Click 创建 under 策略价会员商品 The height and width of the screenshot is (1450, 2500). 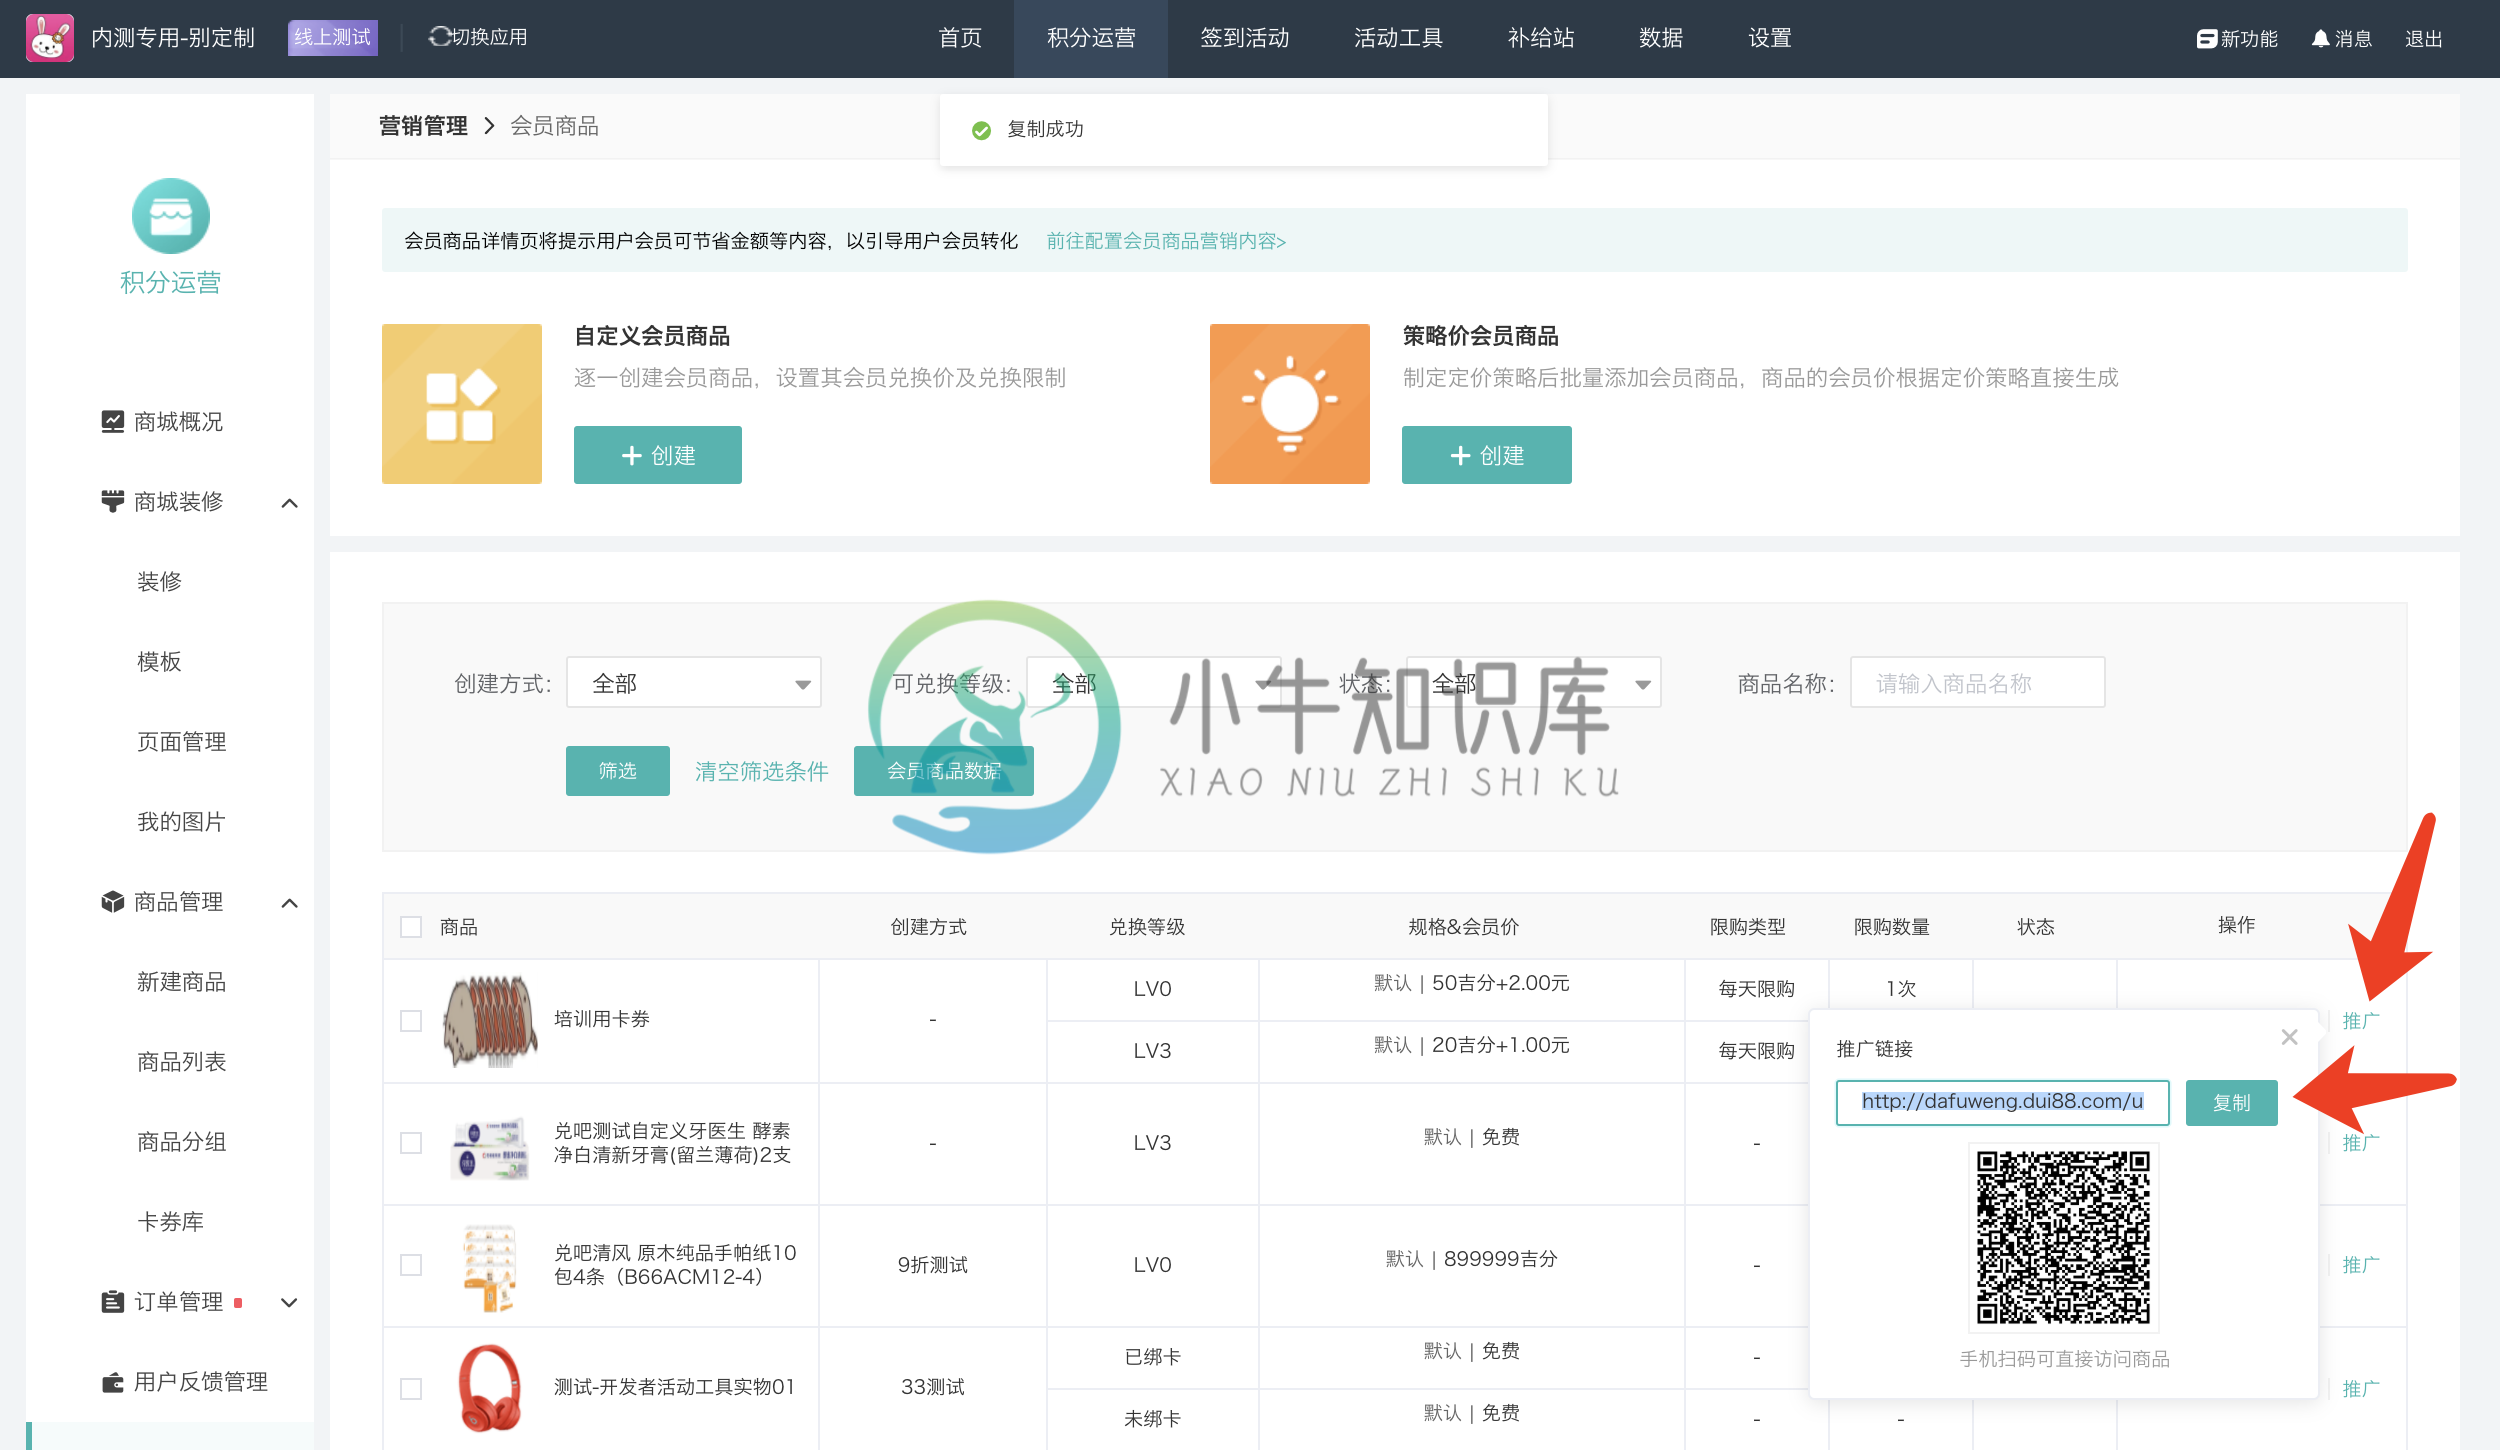pyautogui.click(x=1487, y=455)
